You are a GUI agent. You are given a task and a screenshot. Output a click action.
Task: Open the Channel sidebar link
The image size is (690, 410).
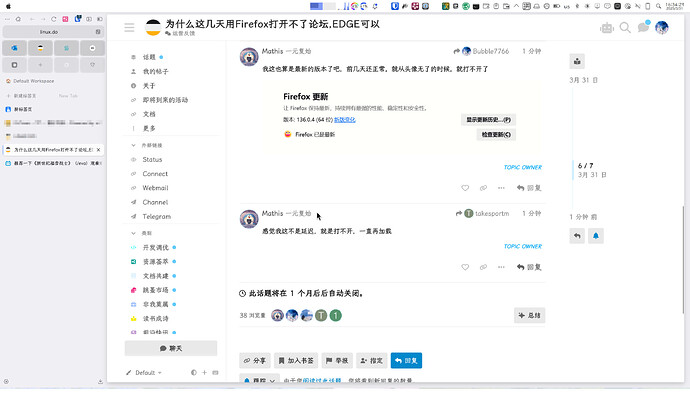click(x=155, y=202)
